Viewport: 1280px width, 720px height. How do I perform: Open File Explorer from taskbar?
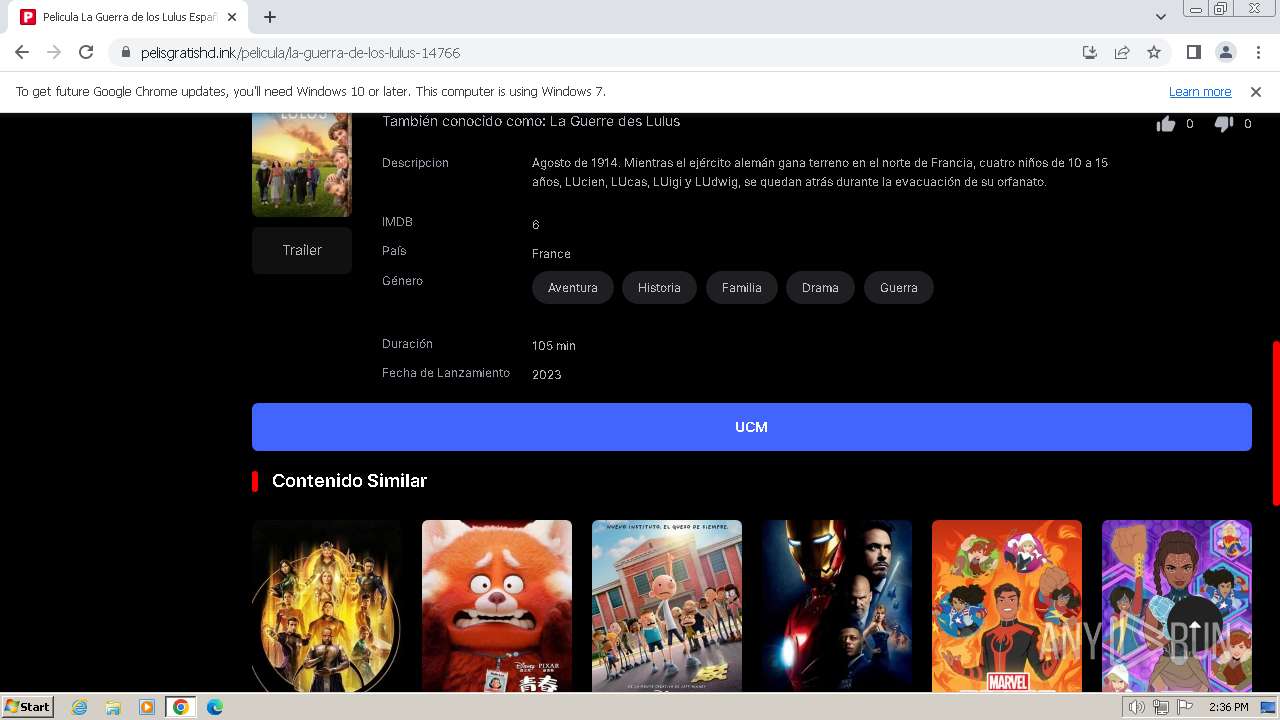[113, 707]
